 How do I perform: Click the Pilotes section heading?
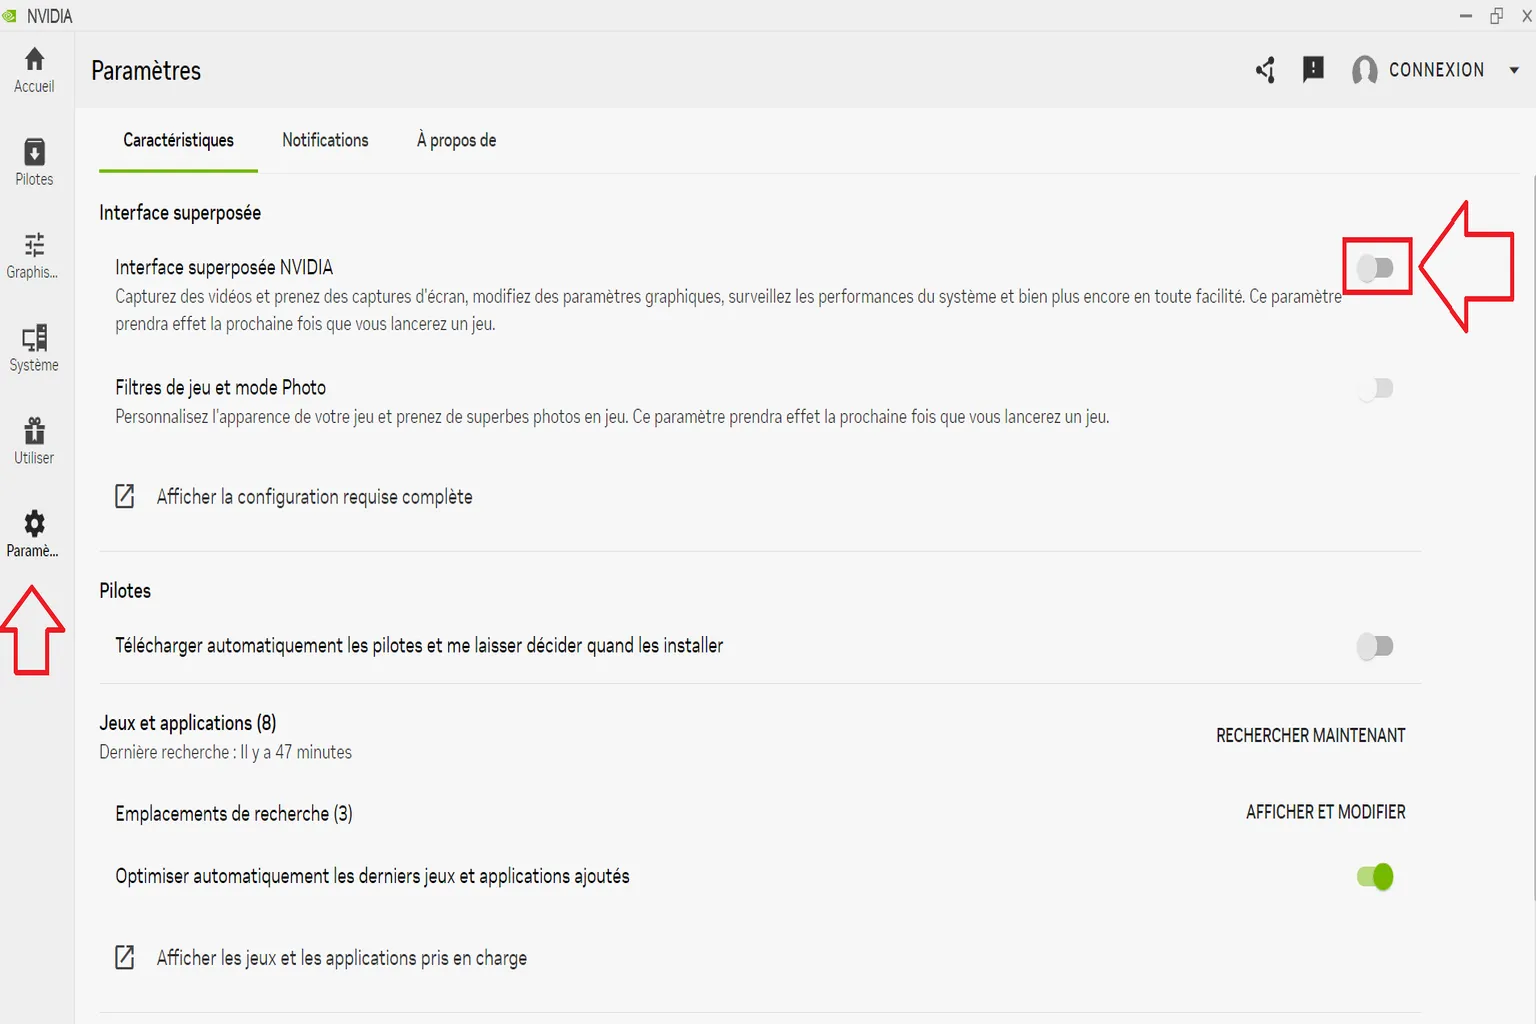(125, 591)
